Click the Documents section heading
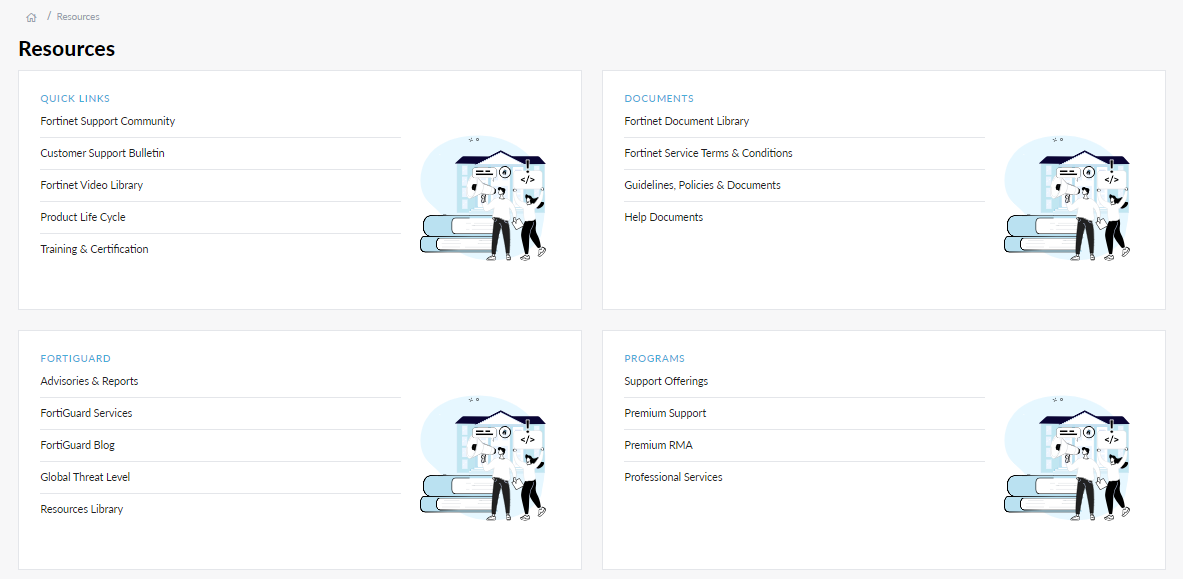The image size is (1183, 579). [659, 99]
